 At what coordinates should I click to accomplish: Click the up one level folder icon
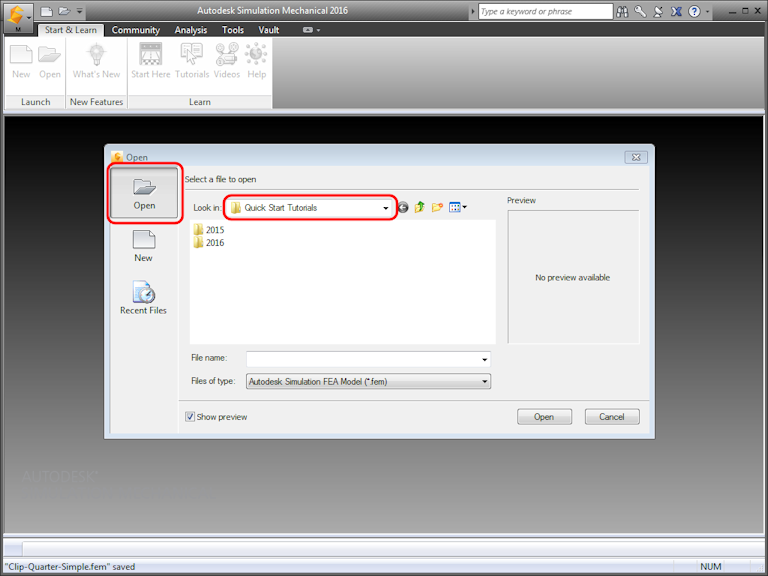point(420,207)
